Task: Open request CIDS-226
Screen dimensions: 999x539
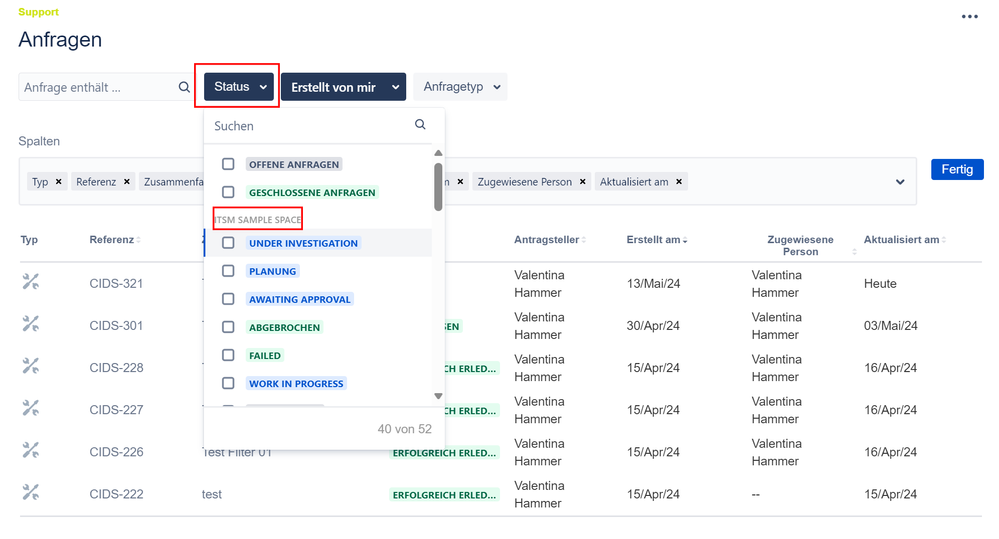Action: click(116, 452)
